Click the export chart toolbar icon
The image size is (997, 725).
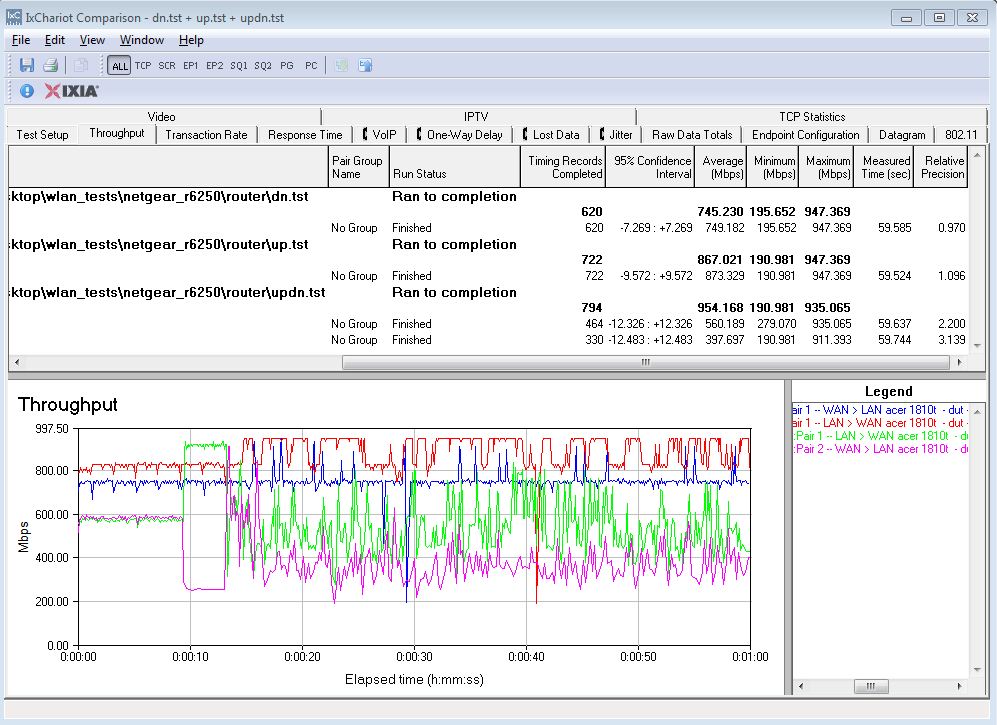click(365, 65)
